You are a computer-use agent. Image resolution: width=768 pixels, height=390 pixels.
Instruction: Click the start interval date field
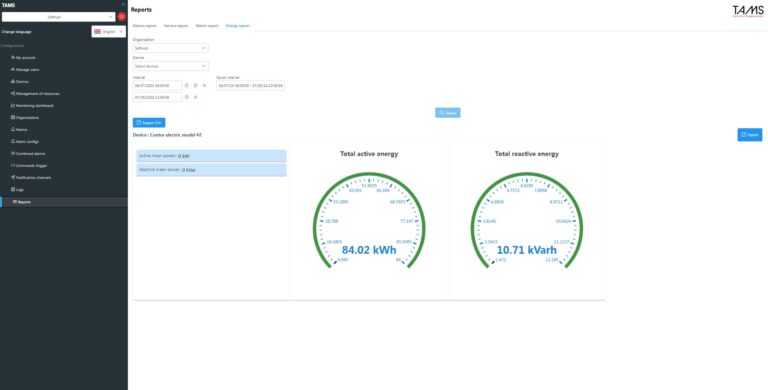click(157, 85)
